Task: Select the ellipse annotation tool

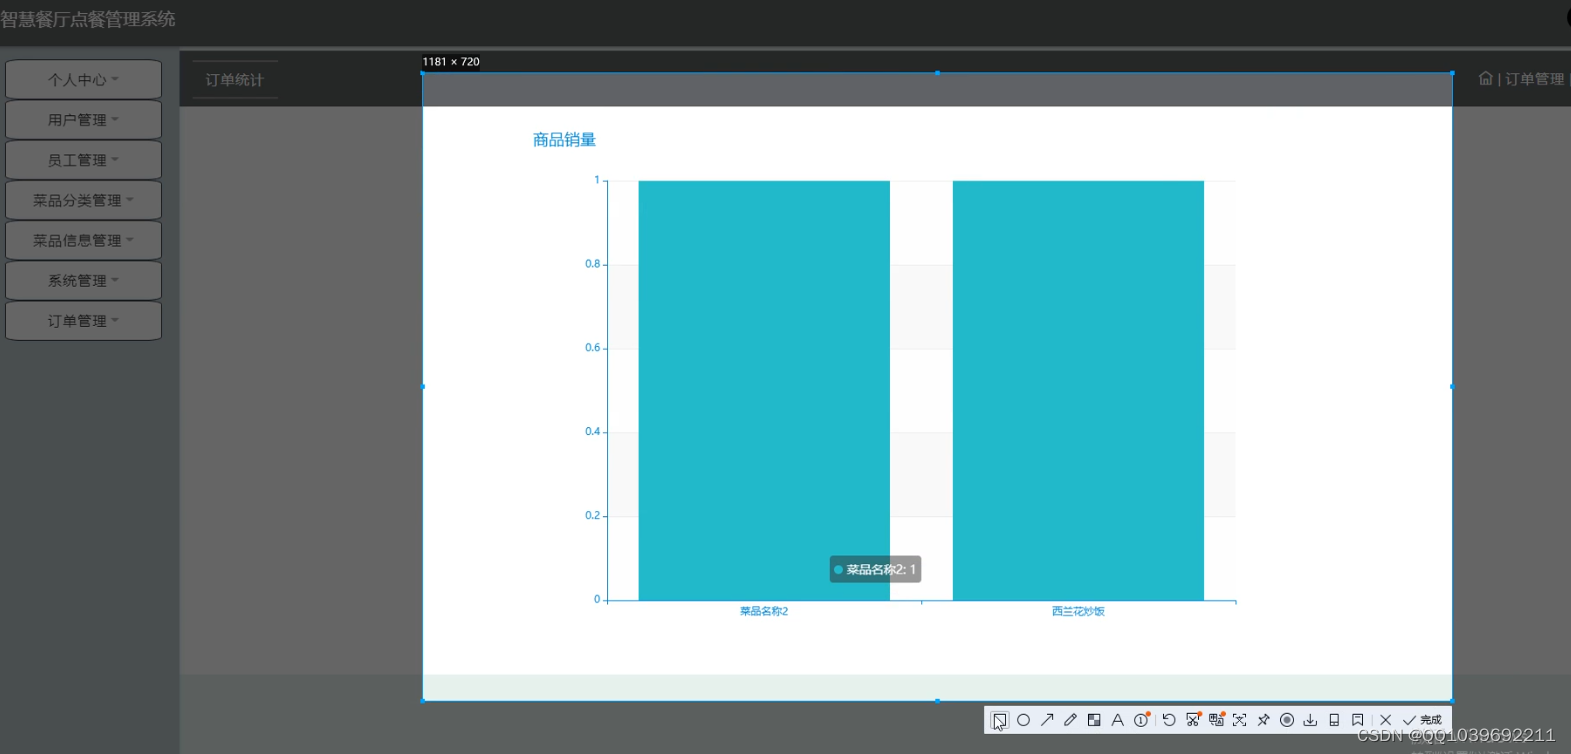Action: (1023, 720)
